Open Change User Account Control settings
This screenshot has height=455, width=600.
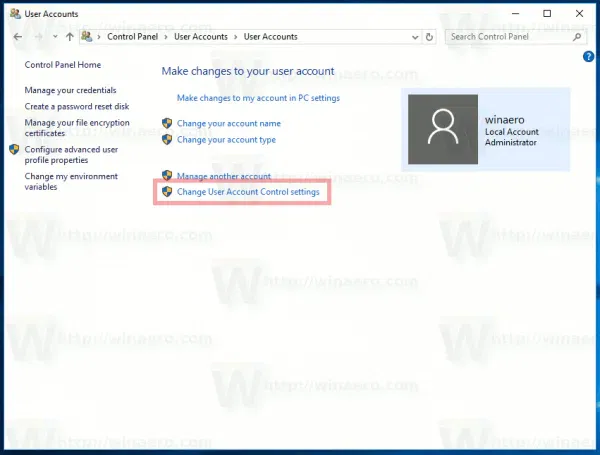pos(248,192)
